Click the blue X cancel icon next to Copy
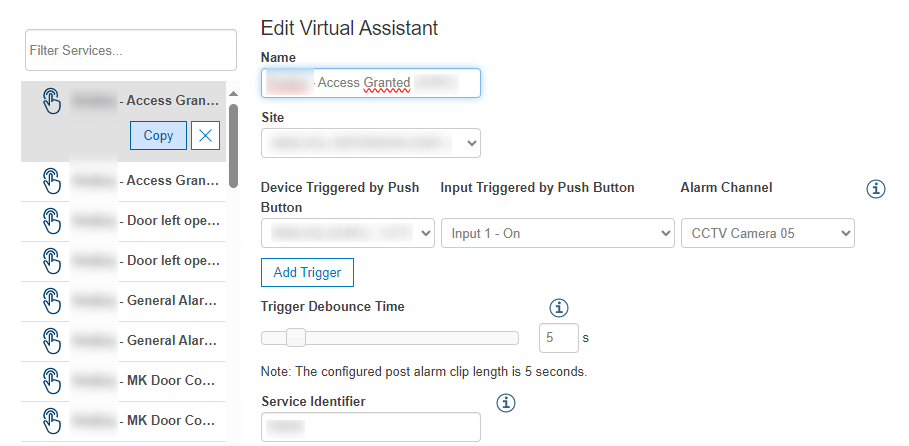The width and height of the screenshot is (909, 446). 206,136
